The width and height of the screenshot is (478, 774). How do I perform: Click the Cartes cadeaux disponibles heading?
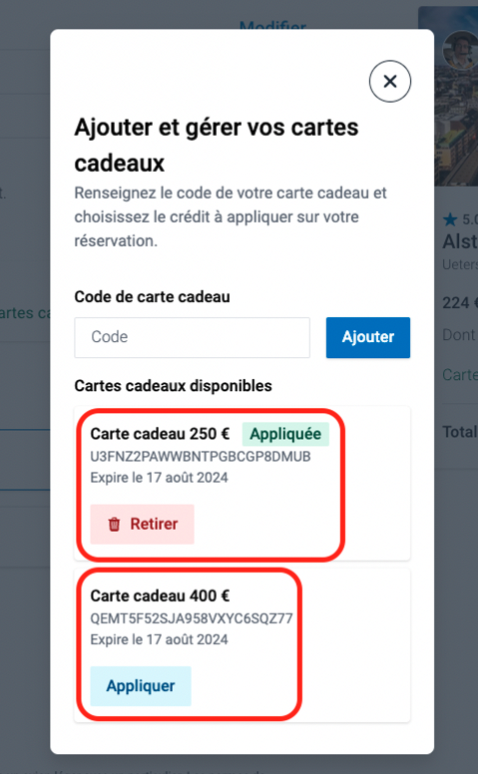pyautogui.click(x=173, y=386)
